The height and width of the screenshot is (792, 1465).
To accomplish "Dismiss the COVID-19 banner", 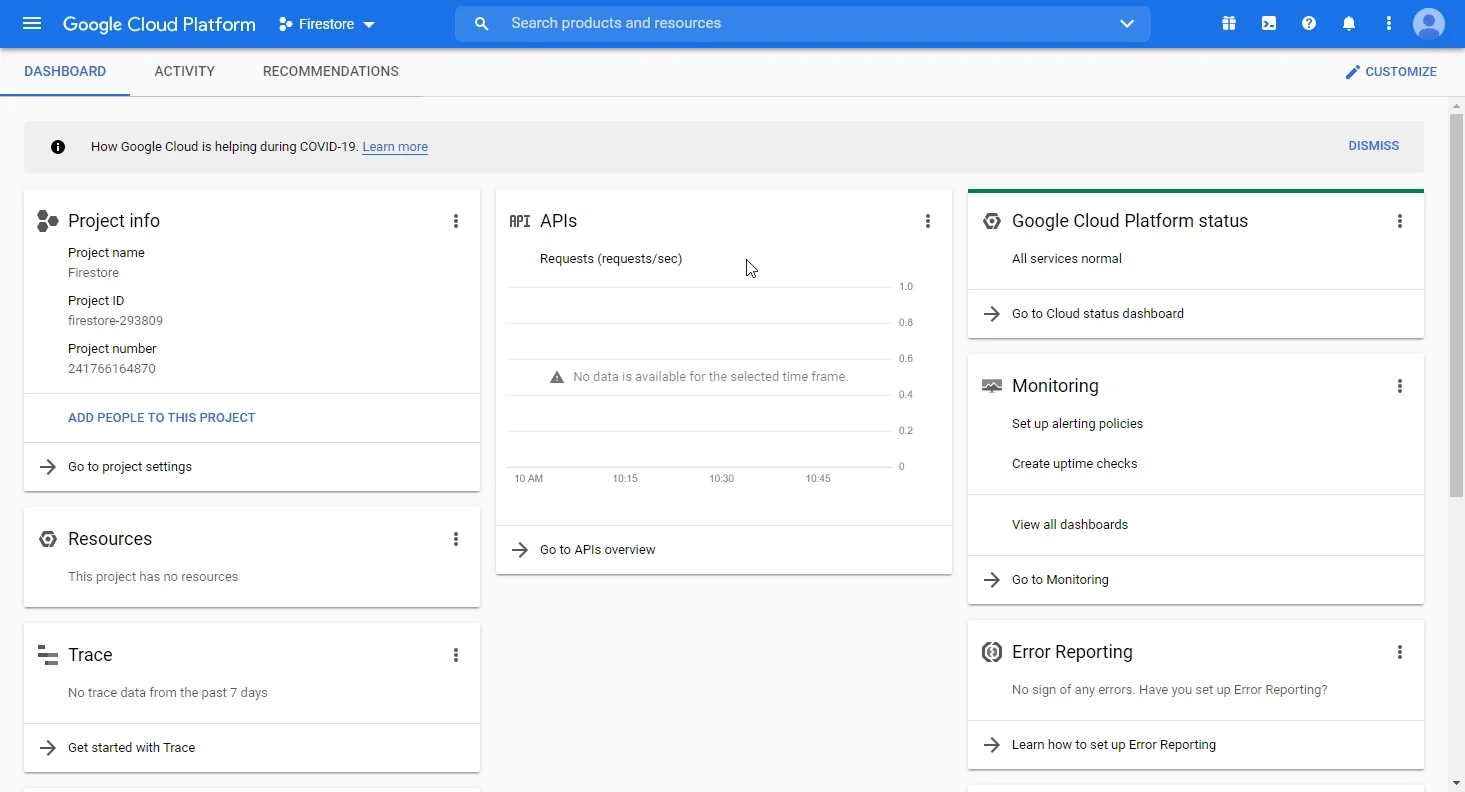I will [x=1374, y=146].
